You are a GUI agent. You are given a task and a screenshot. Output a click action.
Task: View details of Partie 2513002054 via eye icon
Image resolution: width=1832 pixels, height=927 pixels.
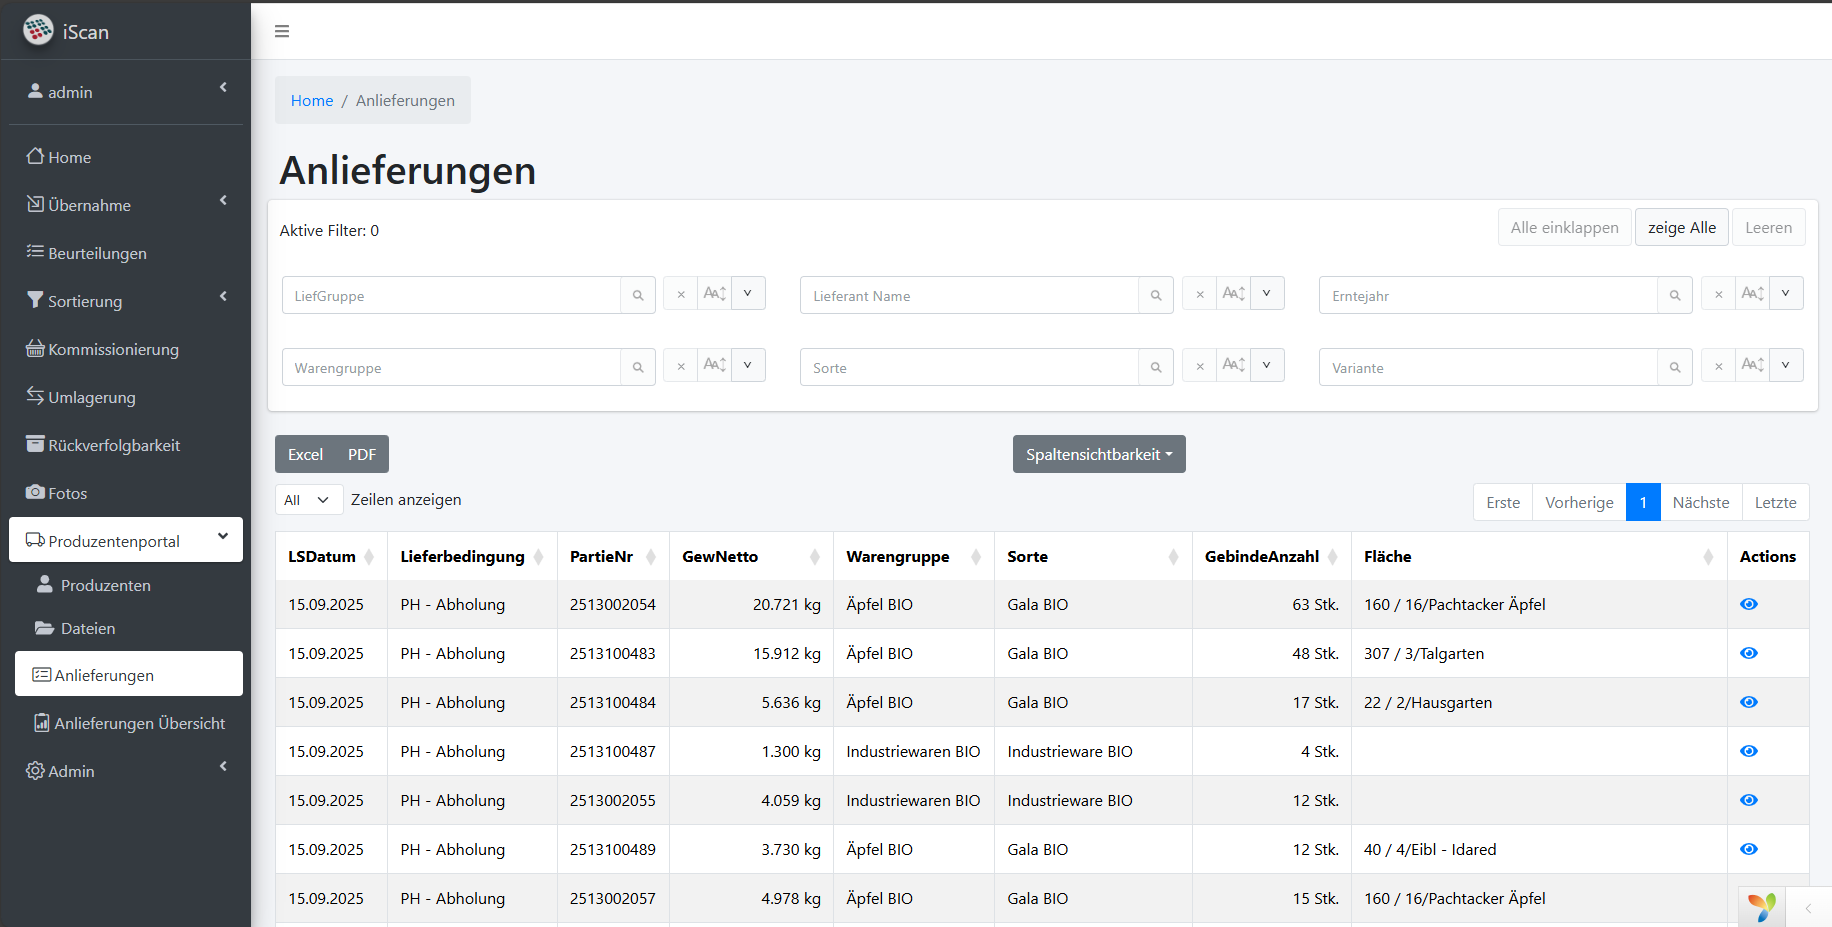pyautogui.click(x=1748, y=604)
